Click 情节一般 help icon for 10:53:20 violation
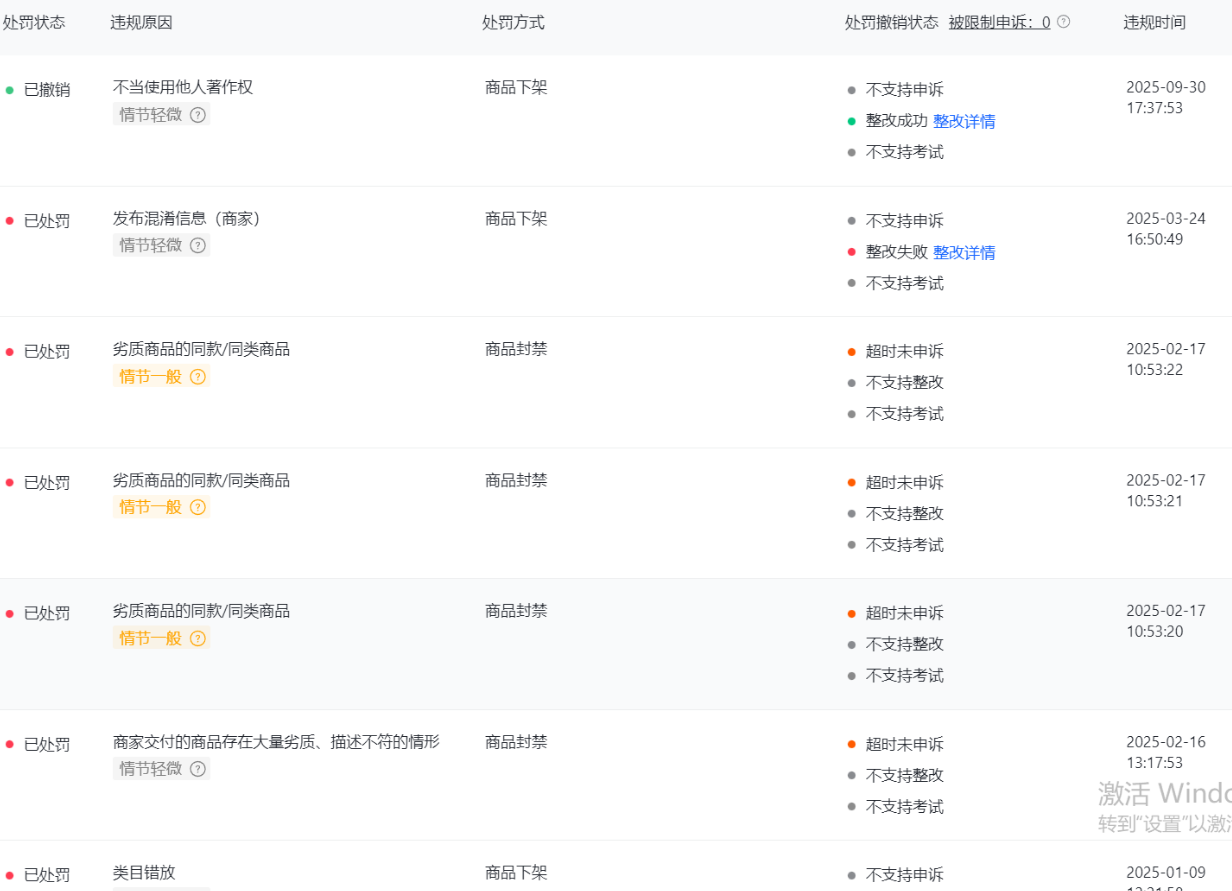Screen dimensions: 1232x891 tap(198, 638)
